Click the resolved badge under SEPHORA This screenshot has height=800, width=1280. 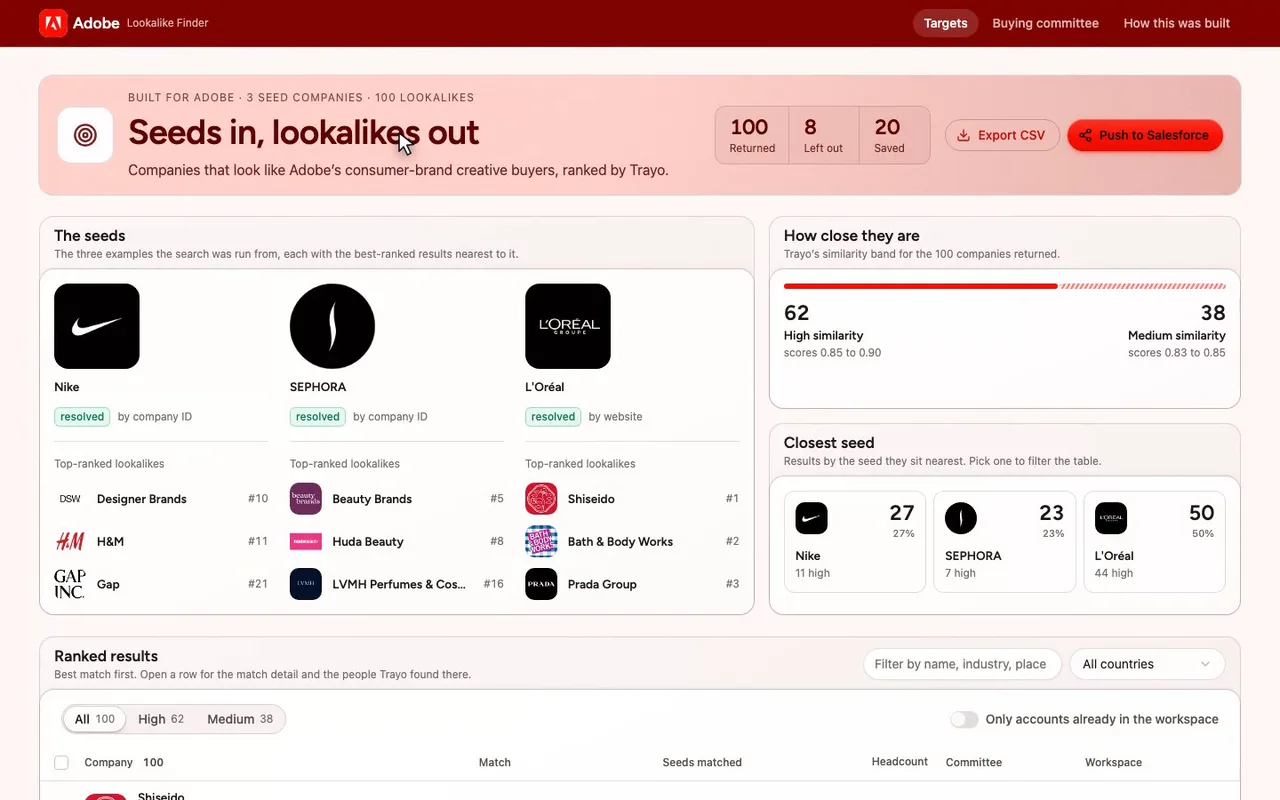click(318, 417)
